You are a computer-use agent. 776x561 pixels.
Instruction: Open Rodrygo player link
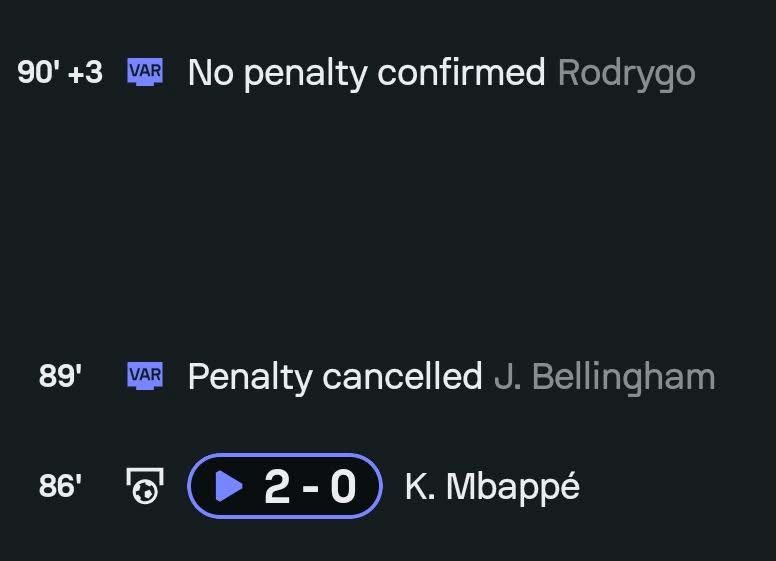[627, 74]
